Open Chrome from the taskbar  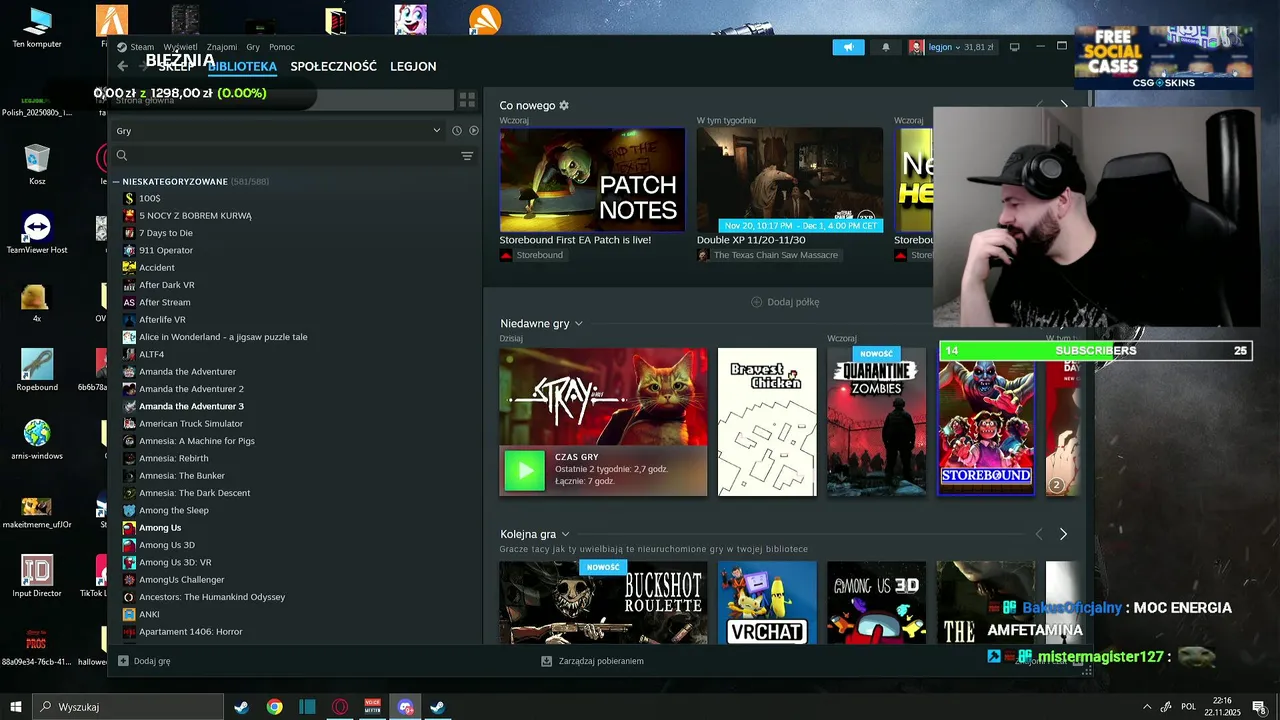coord(274,707)
